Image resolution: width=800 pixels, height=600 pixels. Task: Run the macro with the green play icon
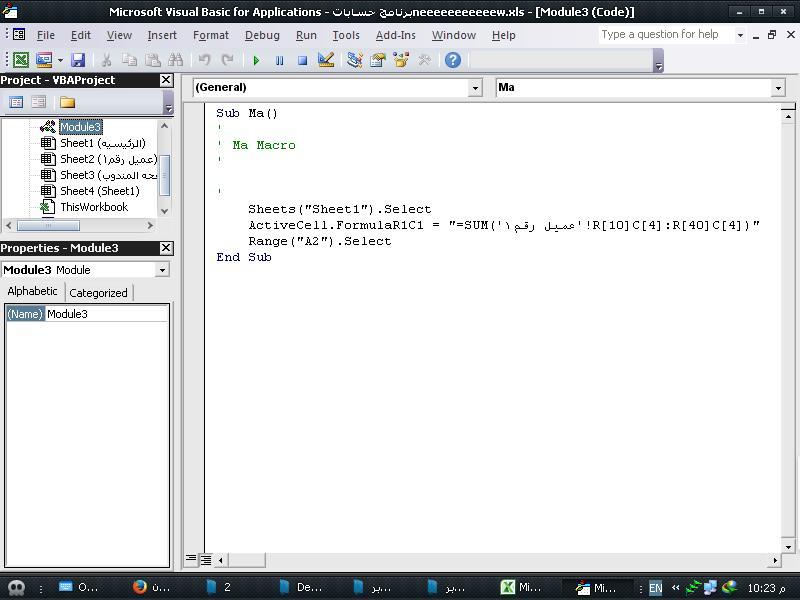click(256, 61)
